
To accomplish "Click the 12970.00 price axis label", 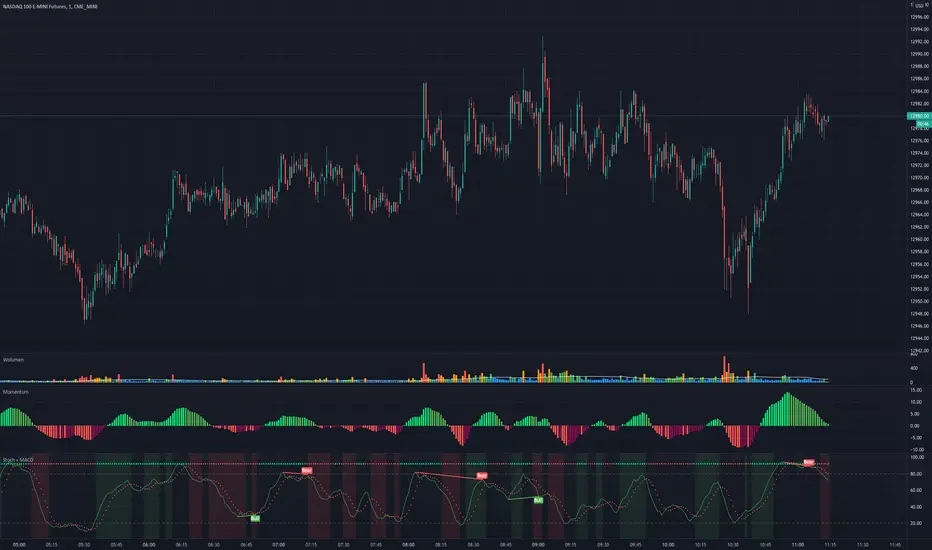I will point(920,178).
